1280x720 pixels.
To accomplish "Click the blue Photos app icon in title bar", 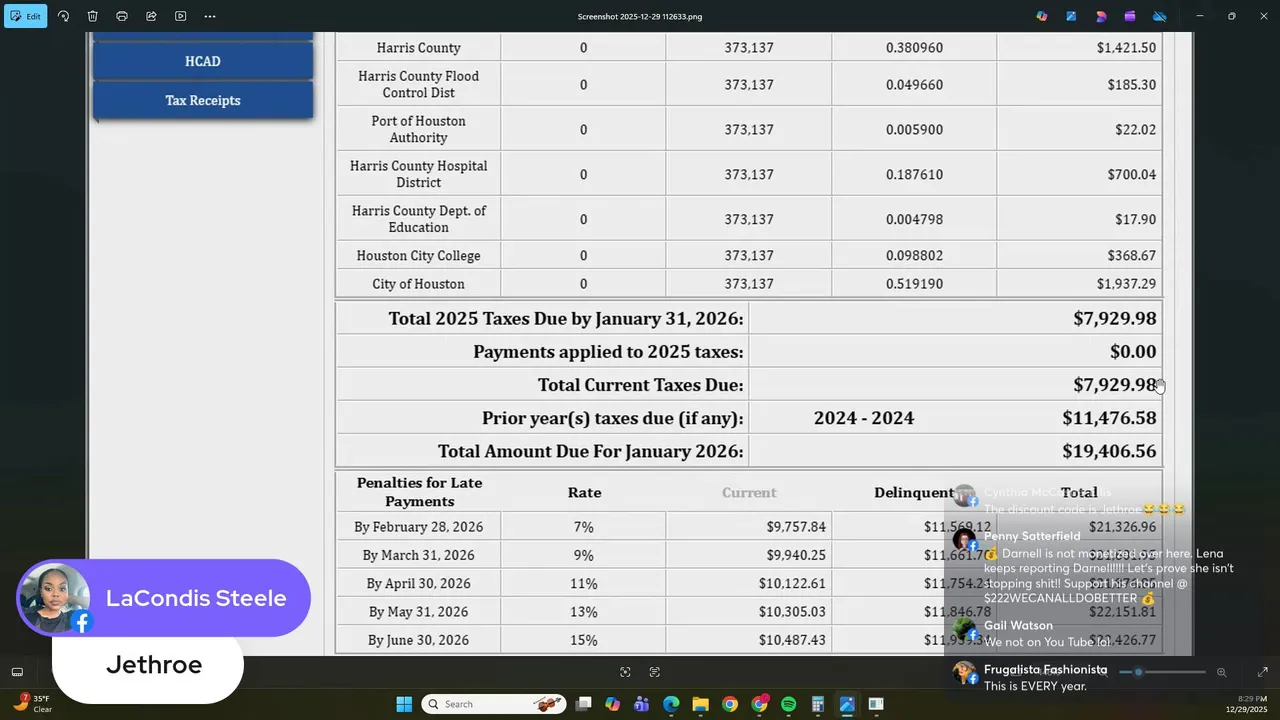I will (1071, 16).
